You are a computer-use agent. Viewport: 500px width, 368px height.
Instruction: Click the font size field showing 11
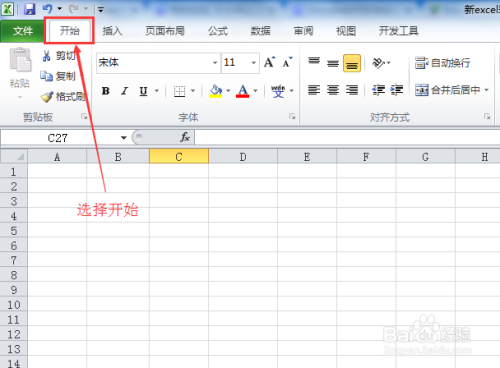[x=235, y=63]
